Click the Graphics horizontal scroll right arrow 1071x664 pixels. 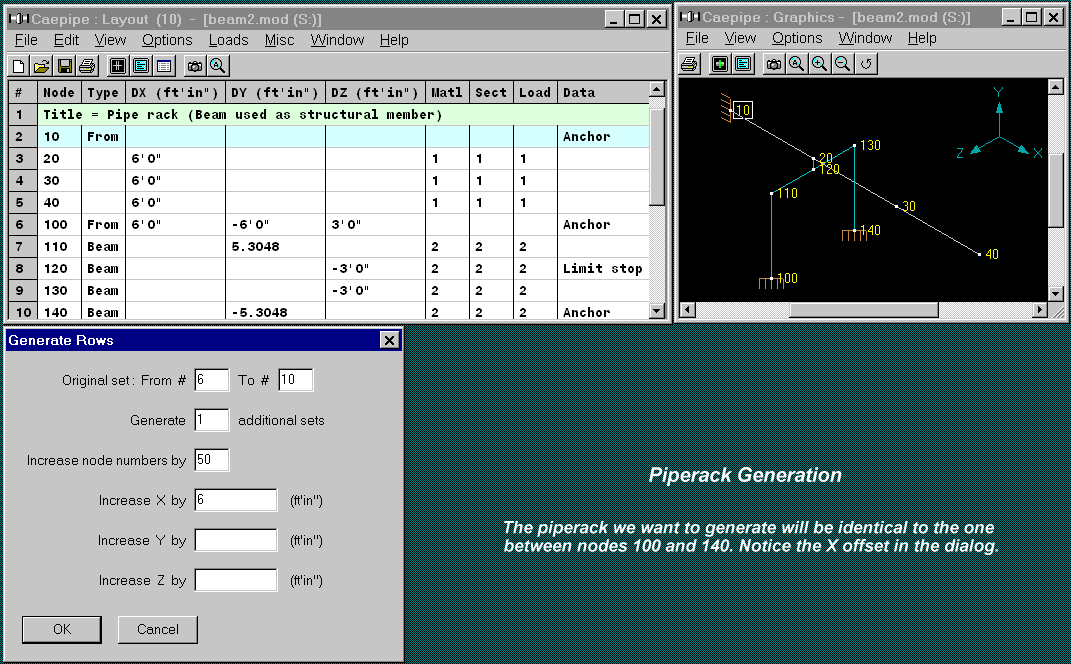(1040, 310)
